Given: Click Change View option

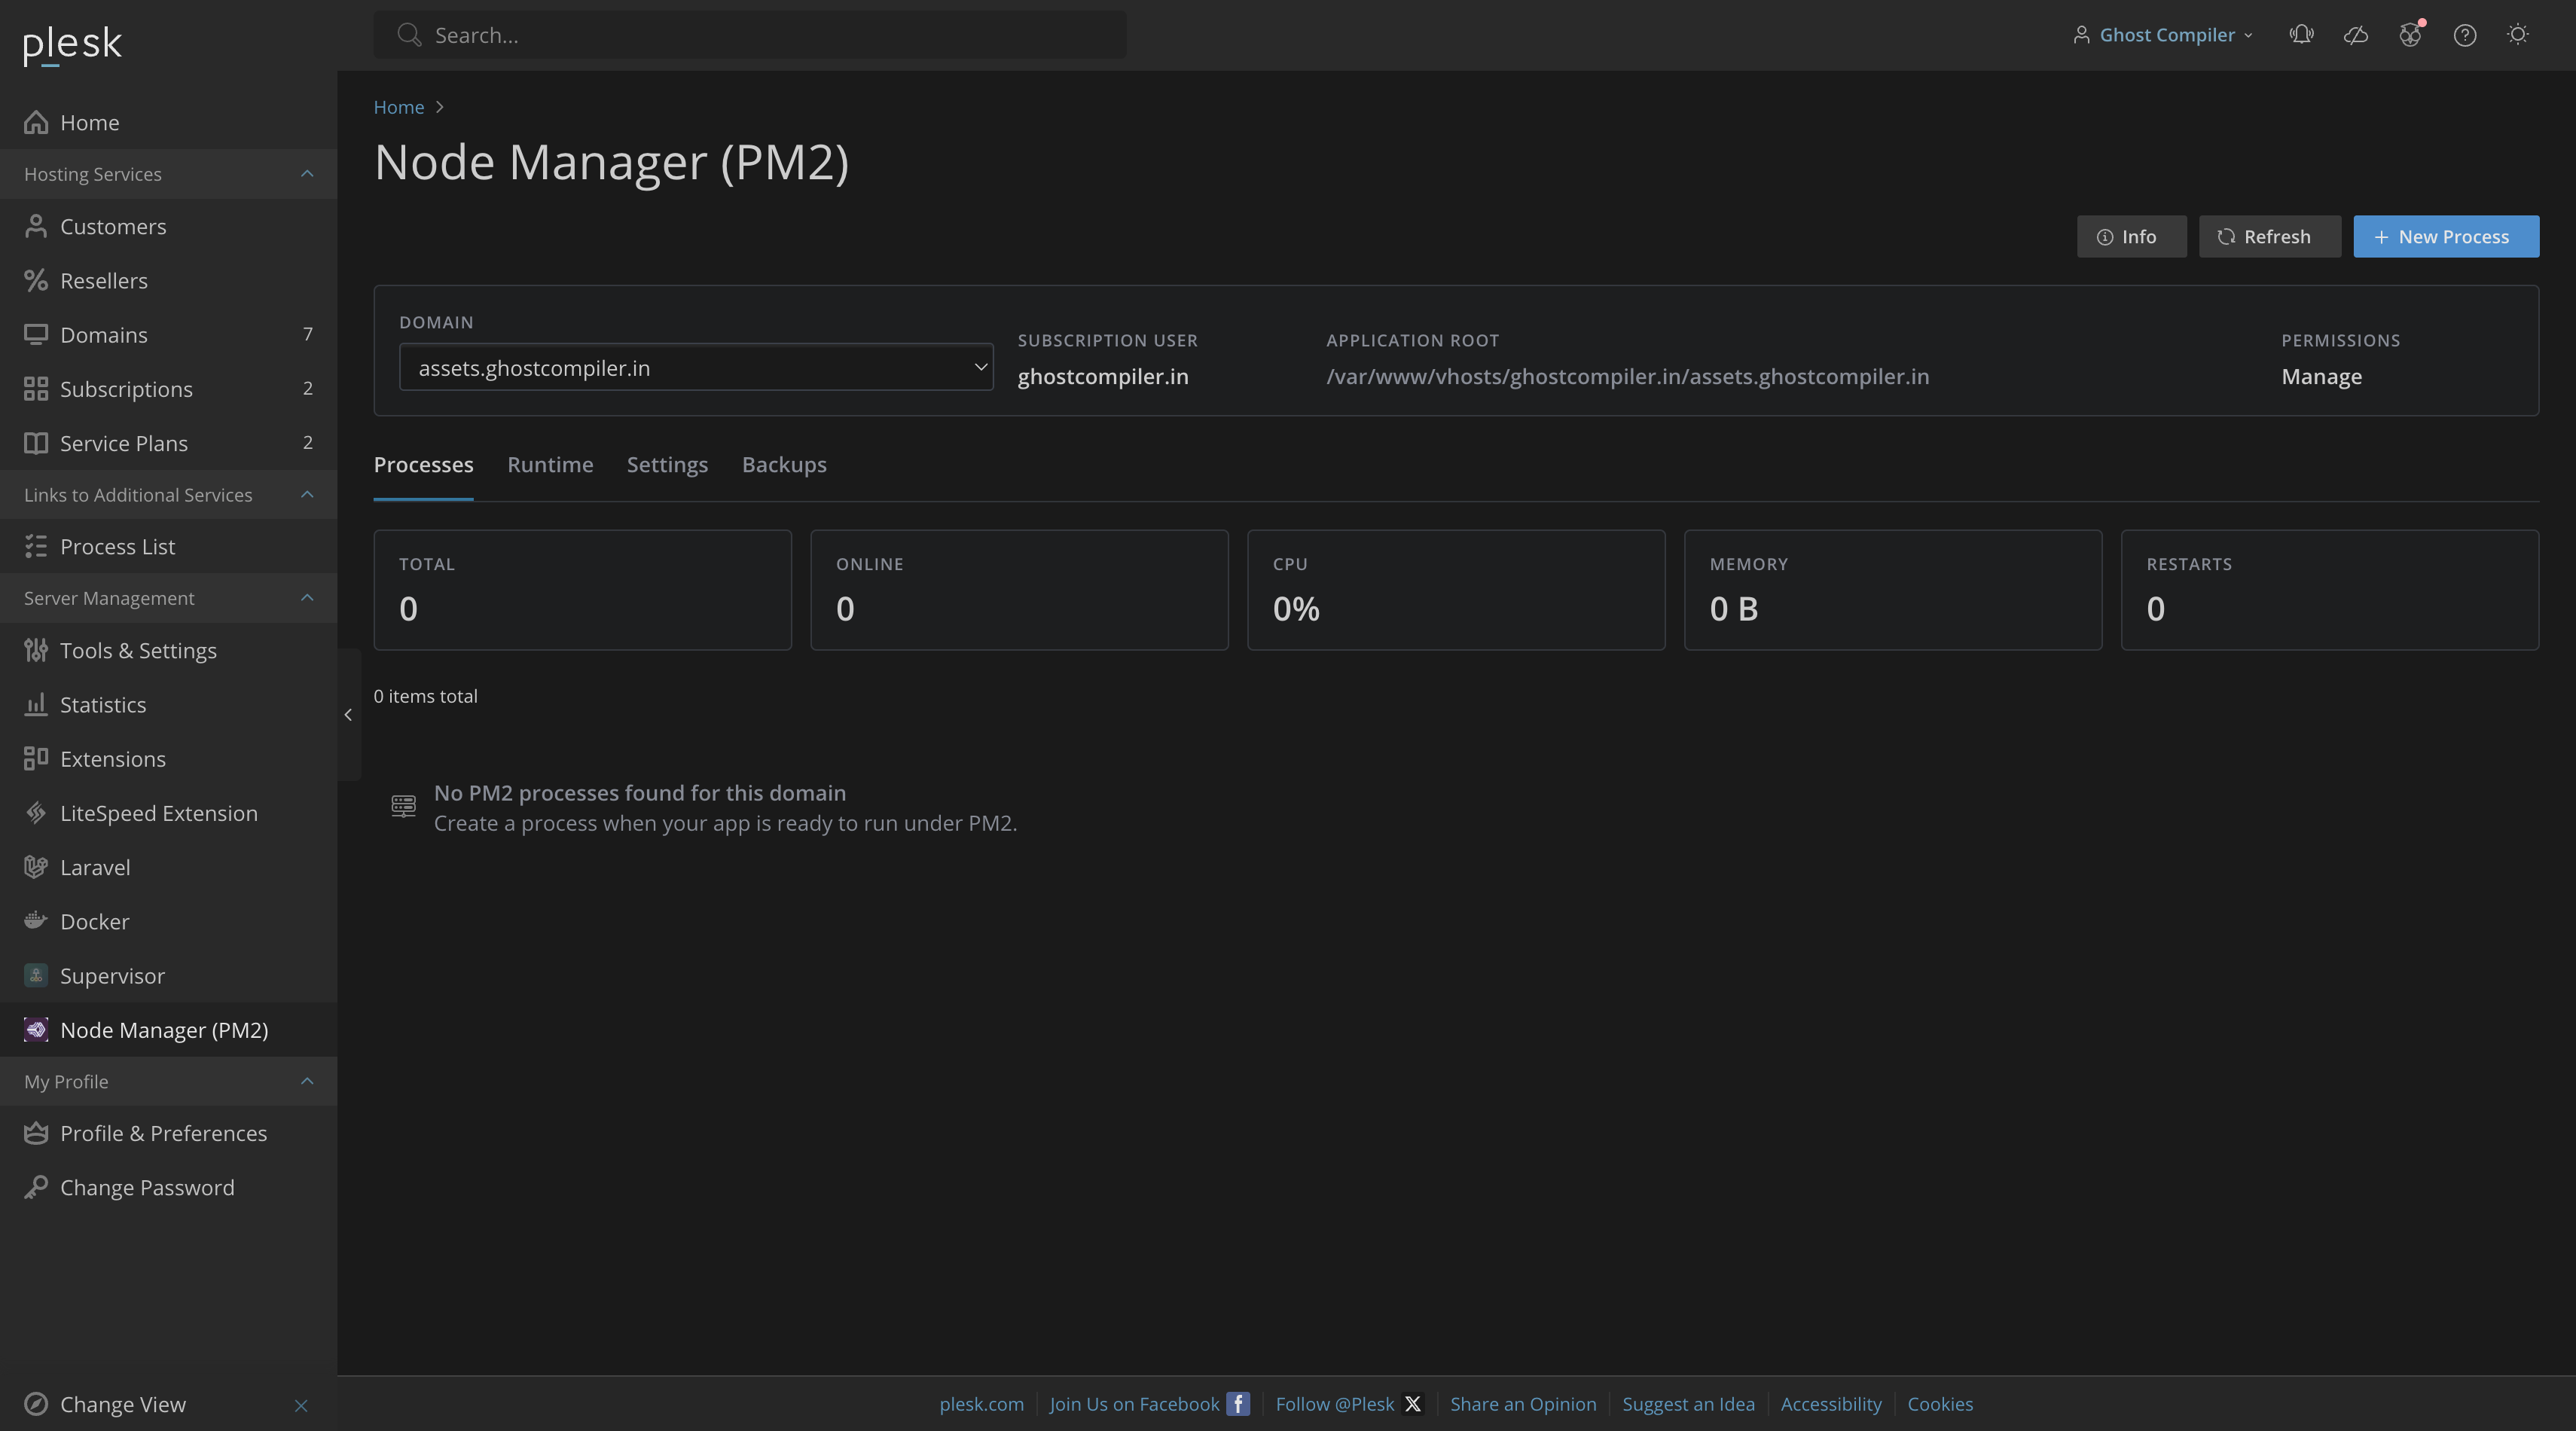Looking at the screenshot, I should click(122, 1404).
